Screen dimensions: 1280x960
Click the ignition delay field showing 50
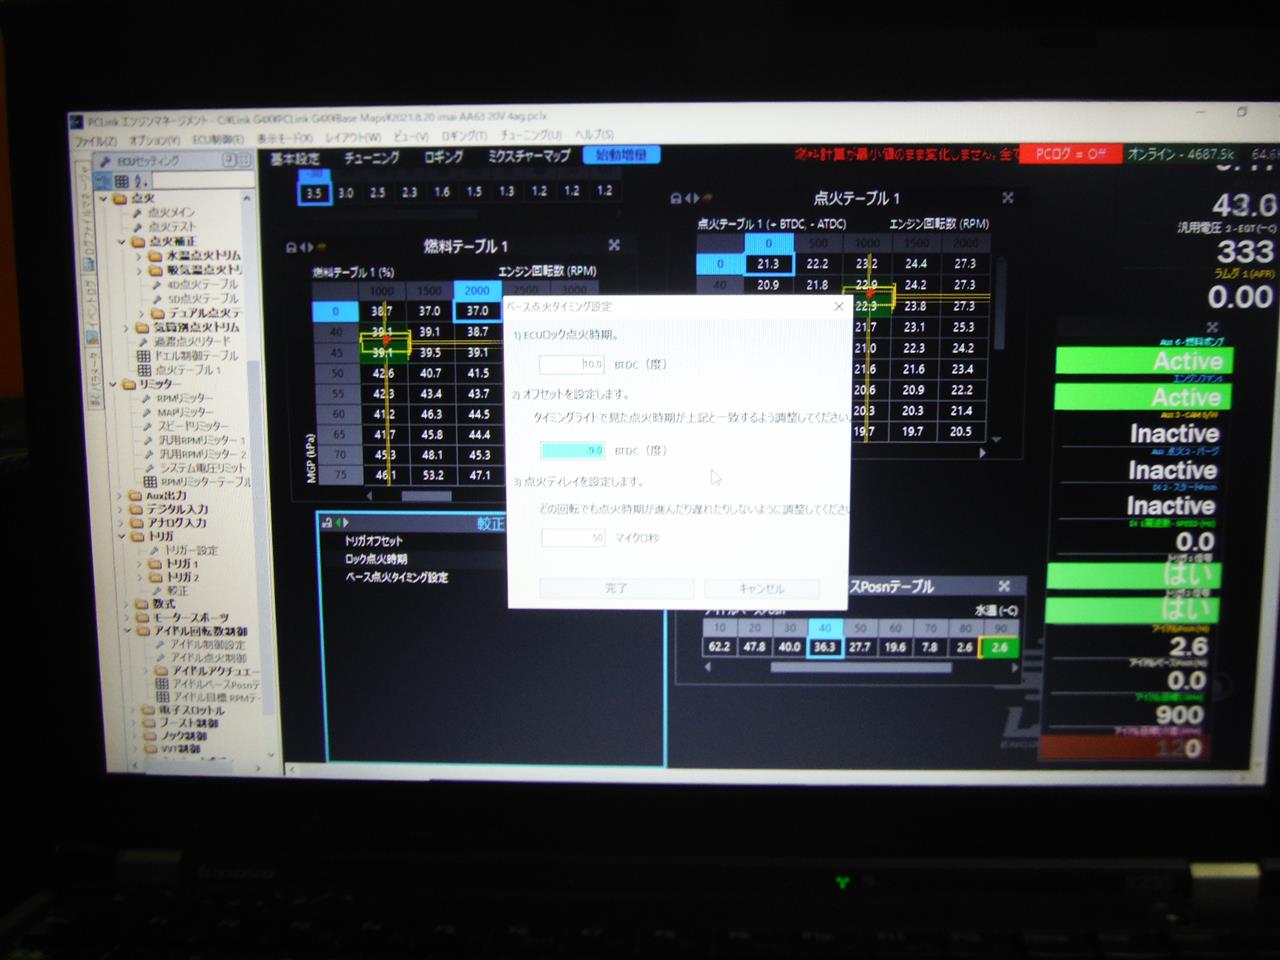click(573, 538)
